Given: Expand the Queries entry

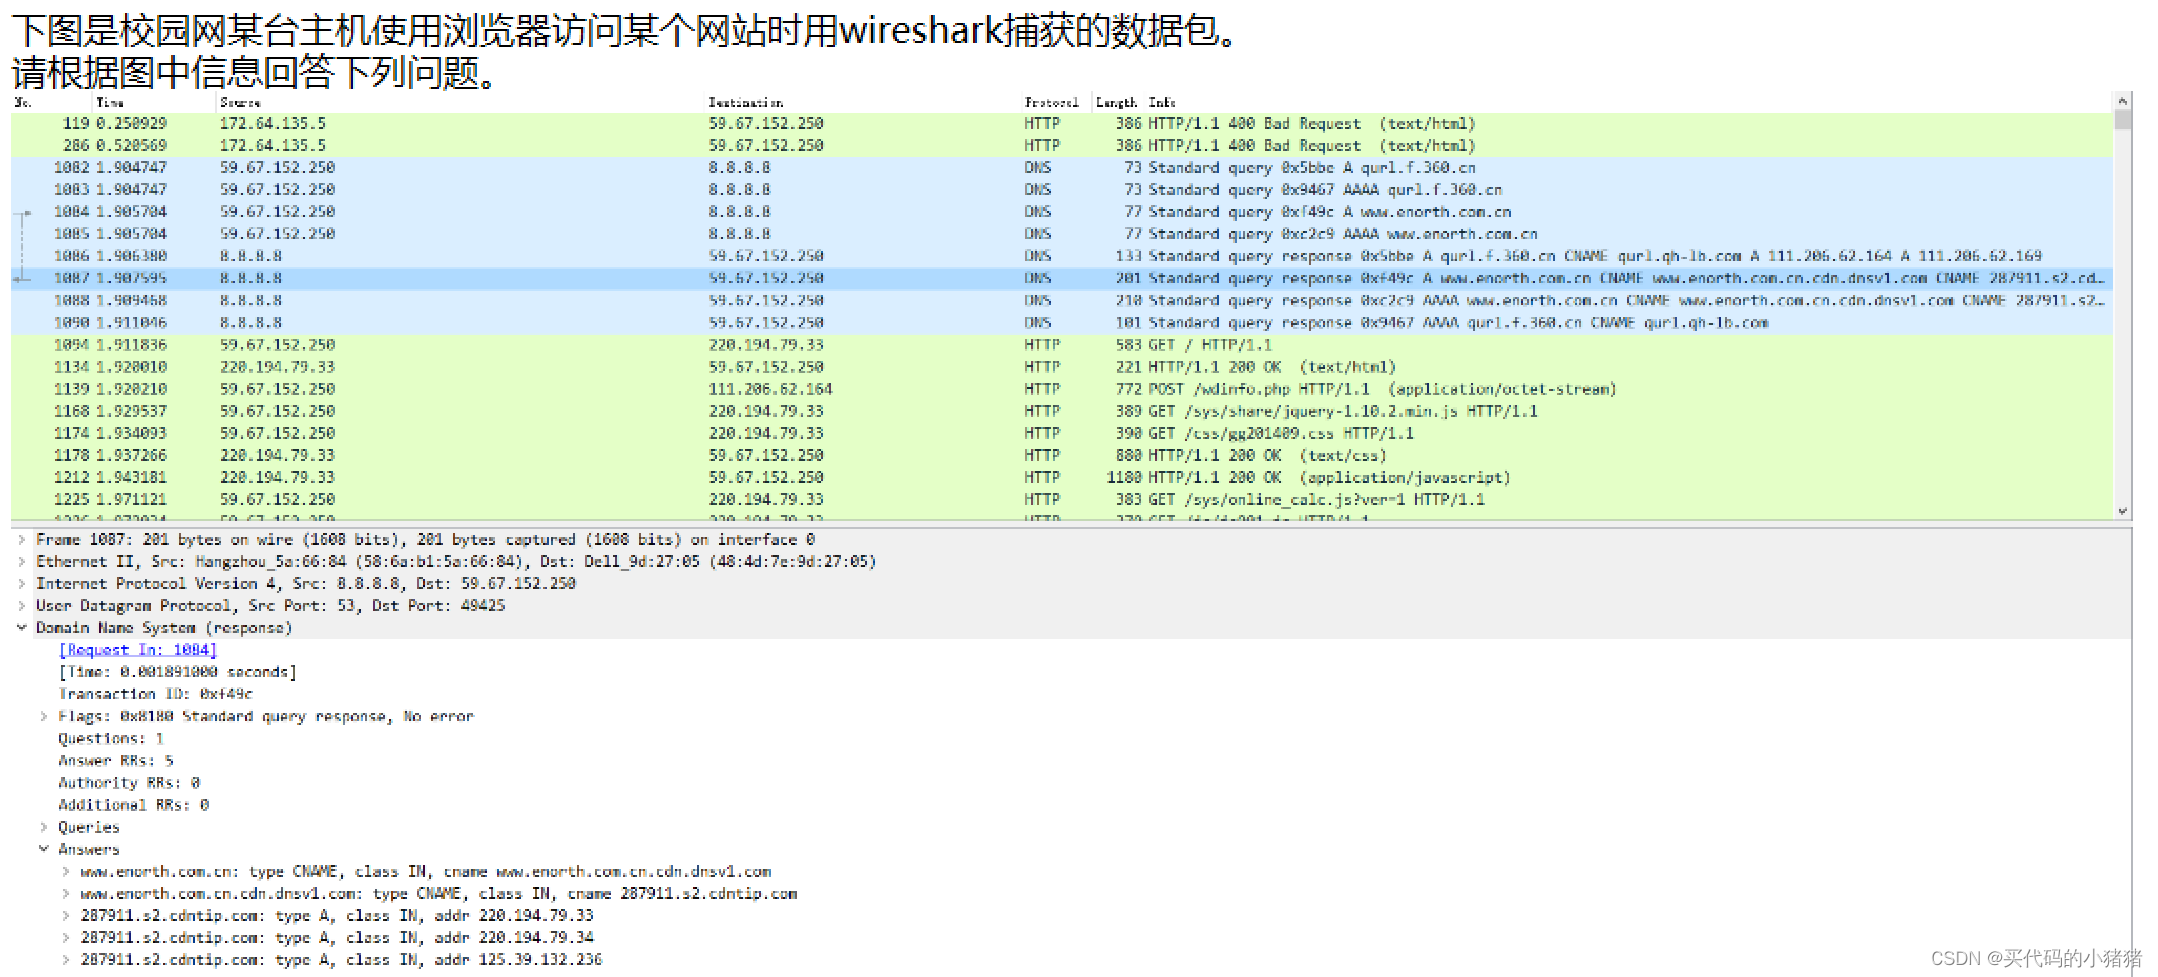Looking at the screenshot, I should coord(43,827).
